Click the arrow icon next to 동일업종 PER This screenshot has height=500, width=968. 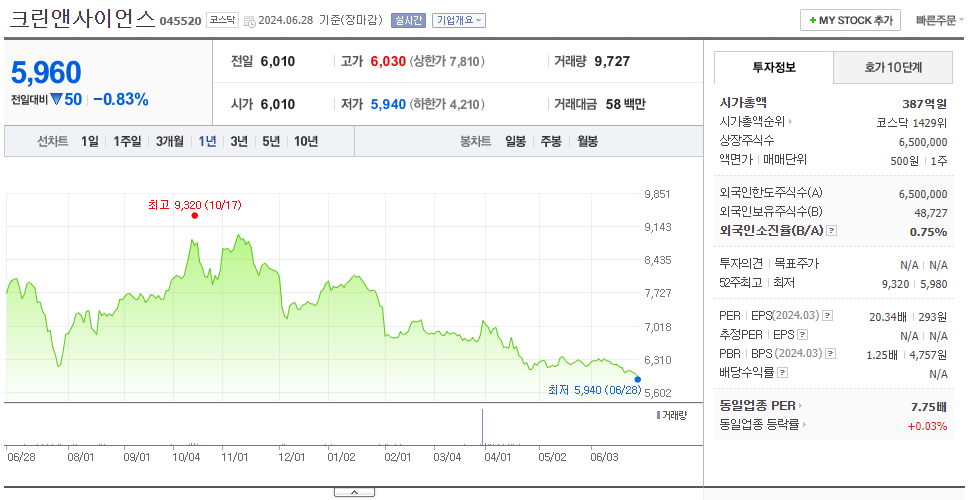point(801,406)
